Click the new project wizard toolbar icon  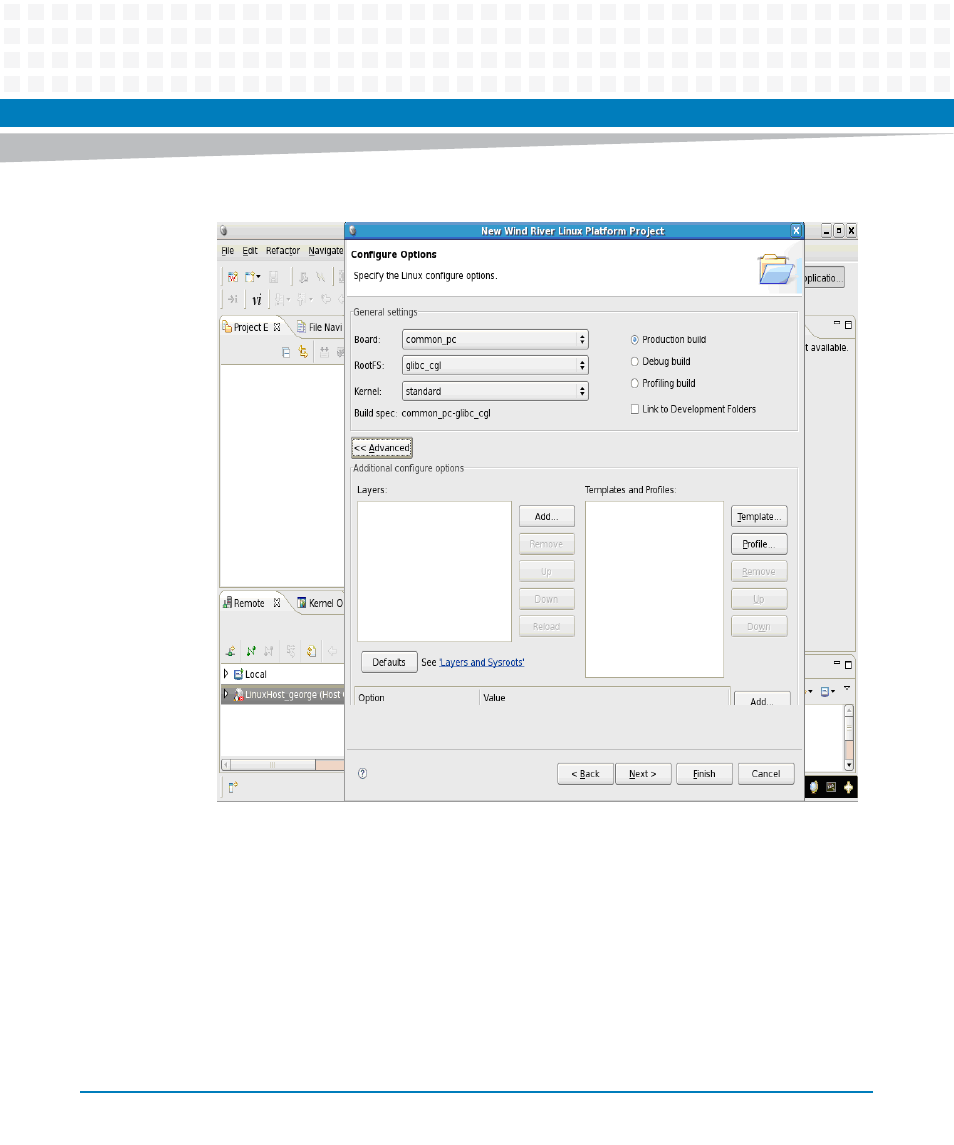tap(232, 277)
